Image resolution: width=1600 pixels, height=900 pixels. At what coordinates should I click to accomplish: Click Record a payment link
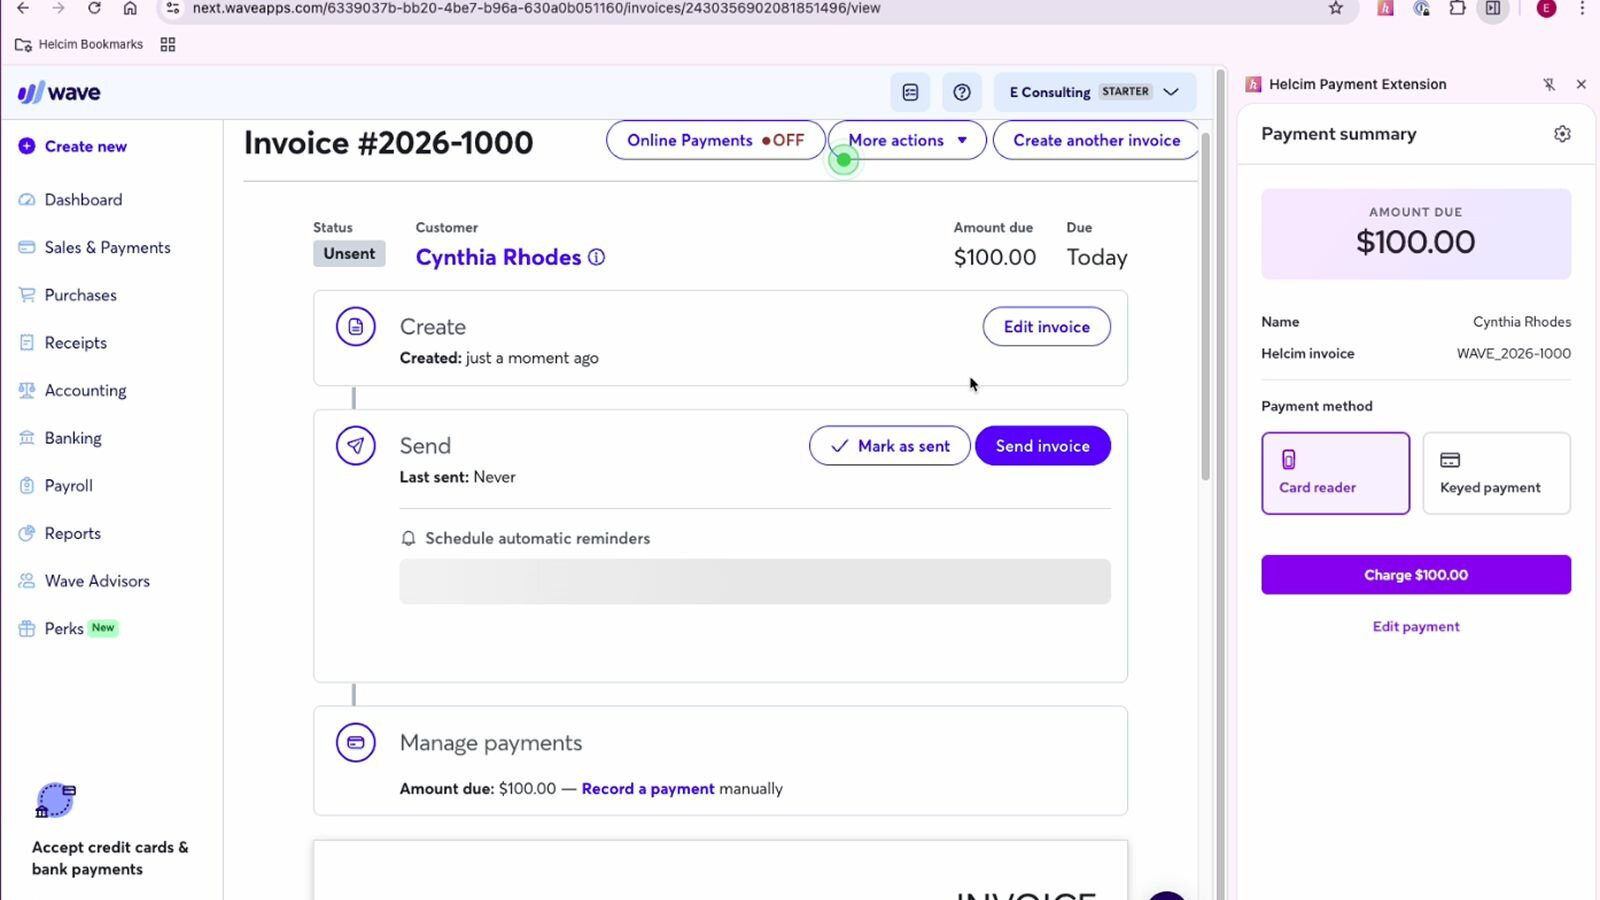click(648, 789)
